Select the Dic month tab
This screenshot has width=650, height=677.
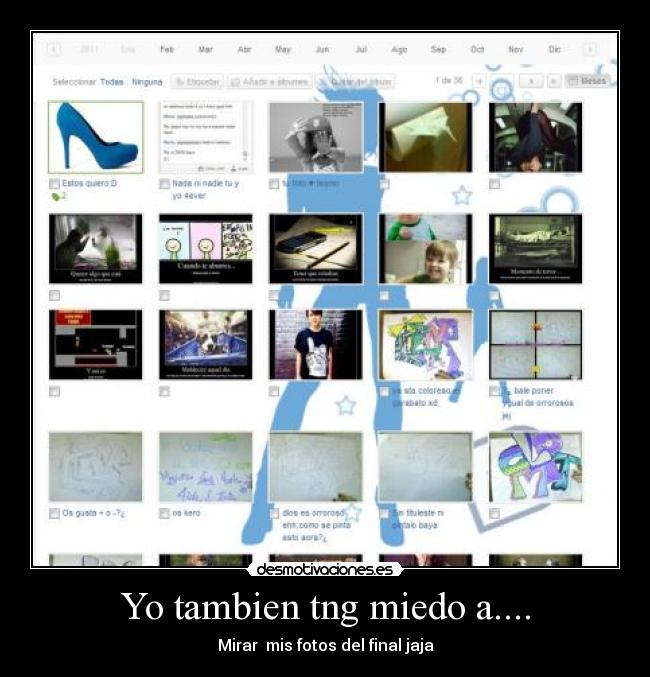coord(555,50)
